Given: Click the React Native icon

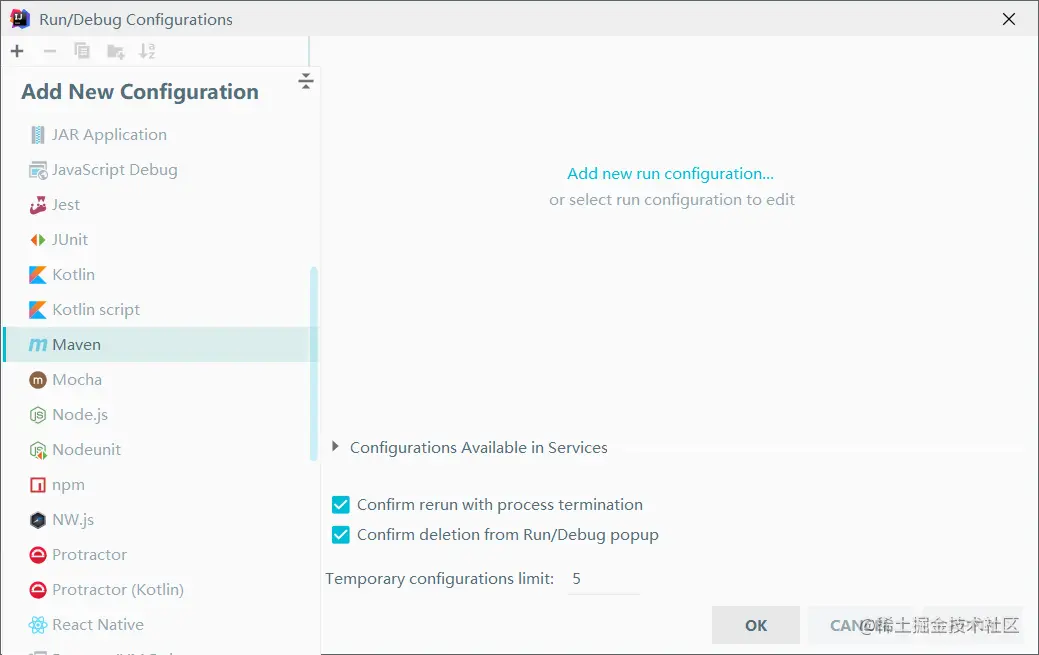Looking at the screenshot, I should [38, 625].
